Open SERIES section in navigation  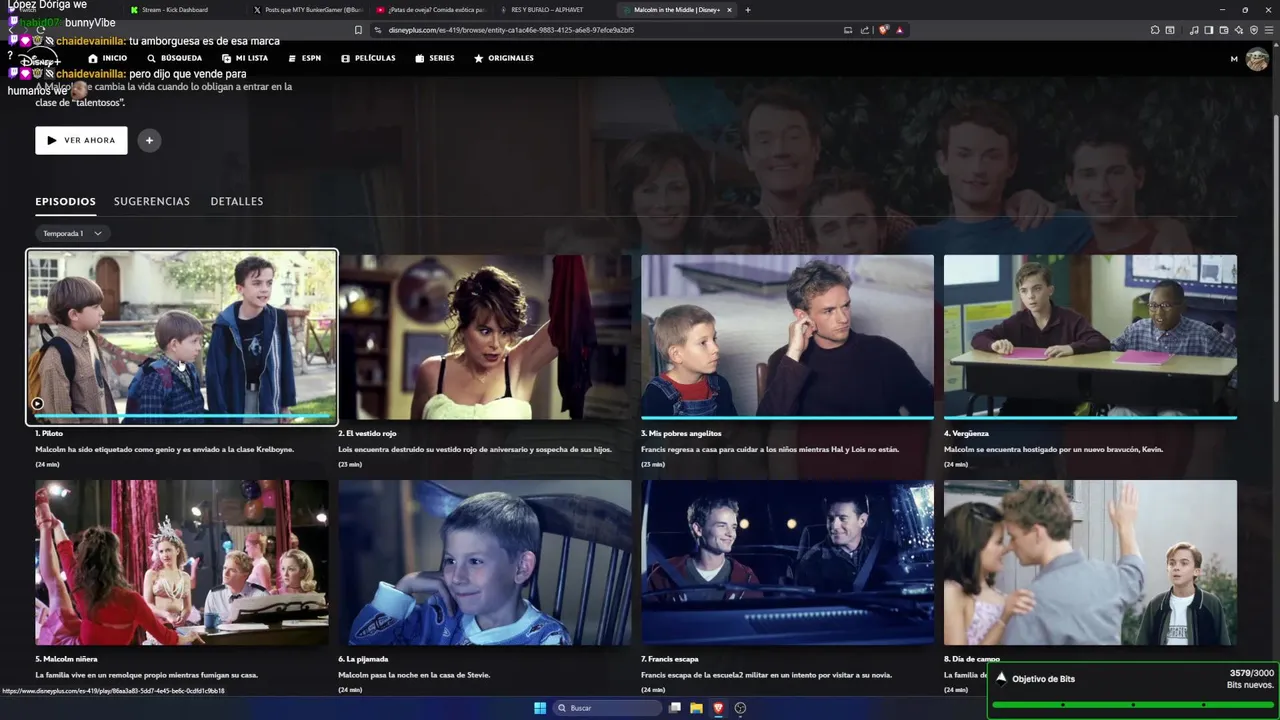[435, 58]
